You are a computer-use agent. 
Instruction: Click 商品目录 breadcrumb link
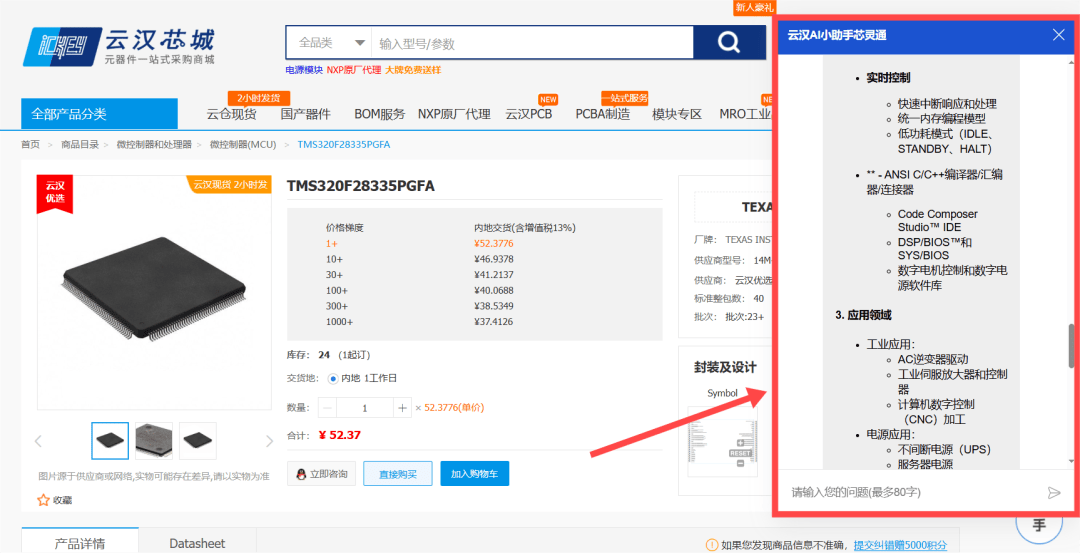80,145
